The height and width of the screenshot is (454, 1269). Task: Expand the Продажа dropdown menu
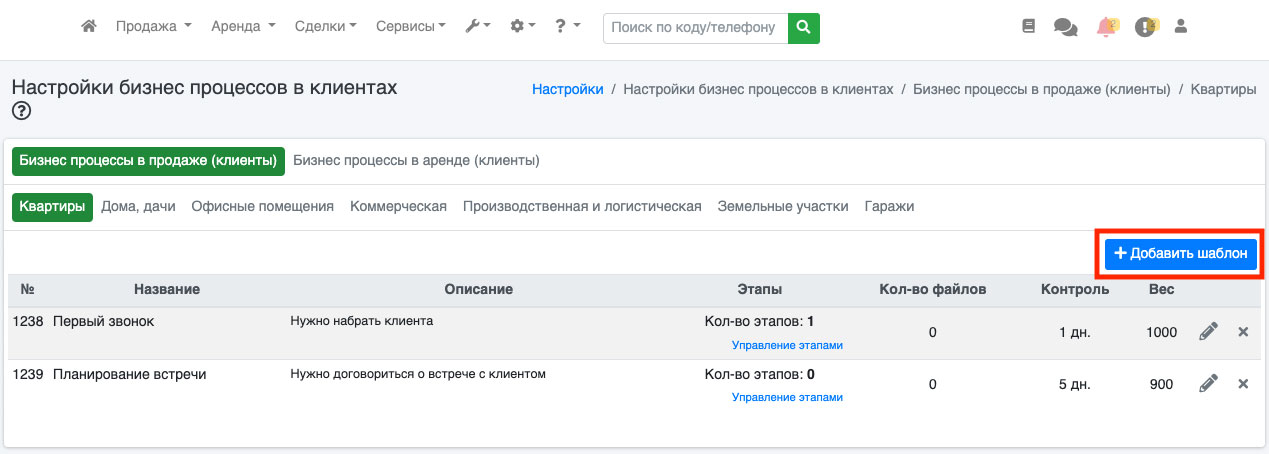click(x=153, y=27)
